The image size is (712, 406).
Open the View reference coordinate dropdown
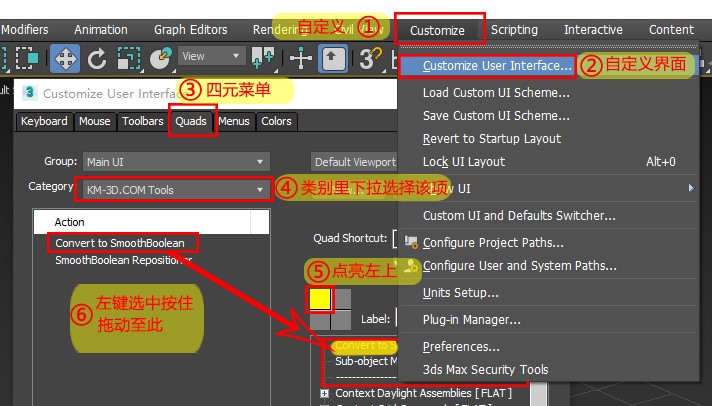point(212,57)
